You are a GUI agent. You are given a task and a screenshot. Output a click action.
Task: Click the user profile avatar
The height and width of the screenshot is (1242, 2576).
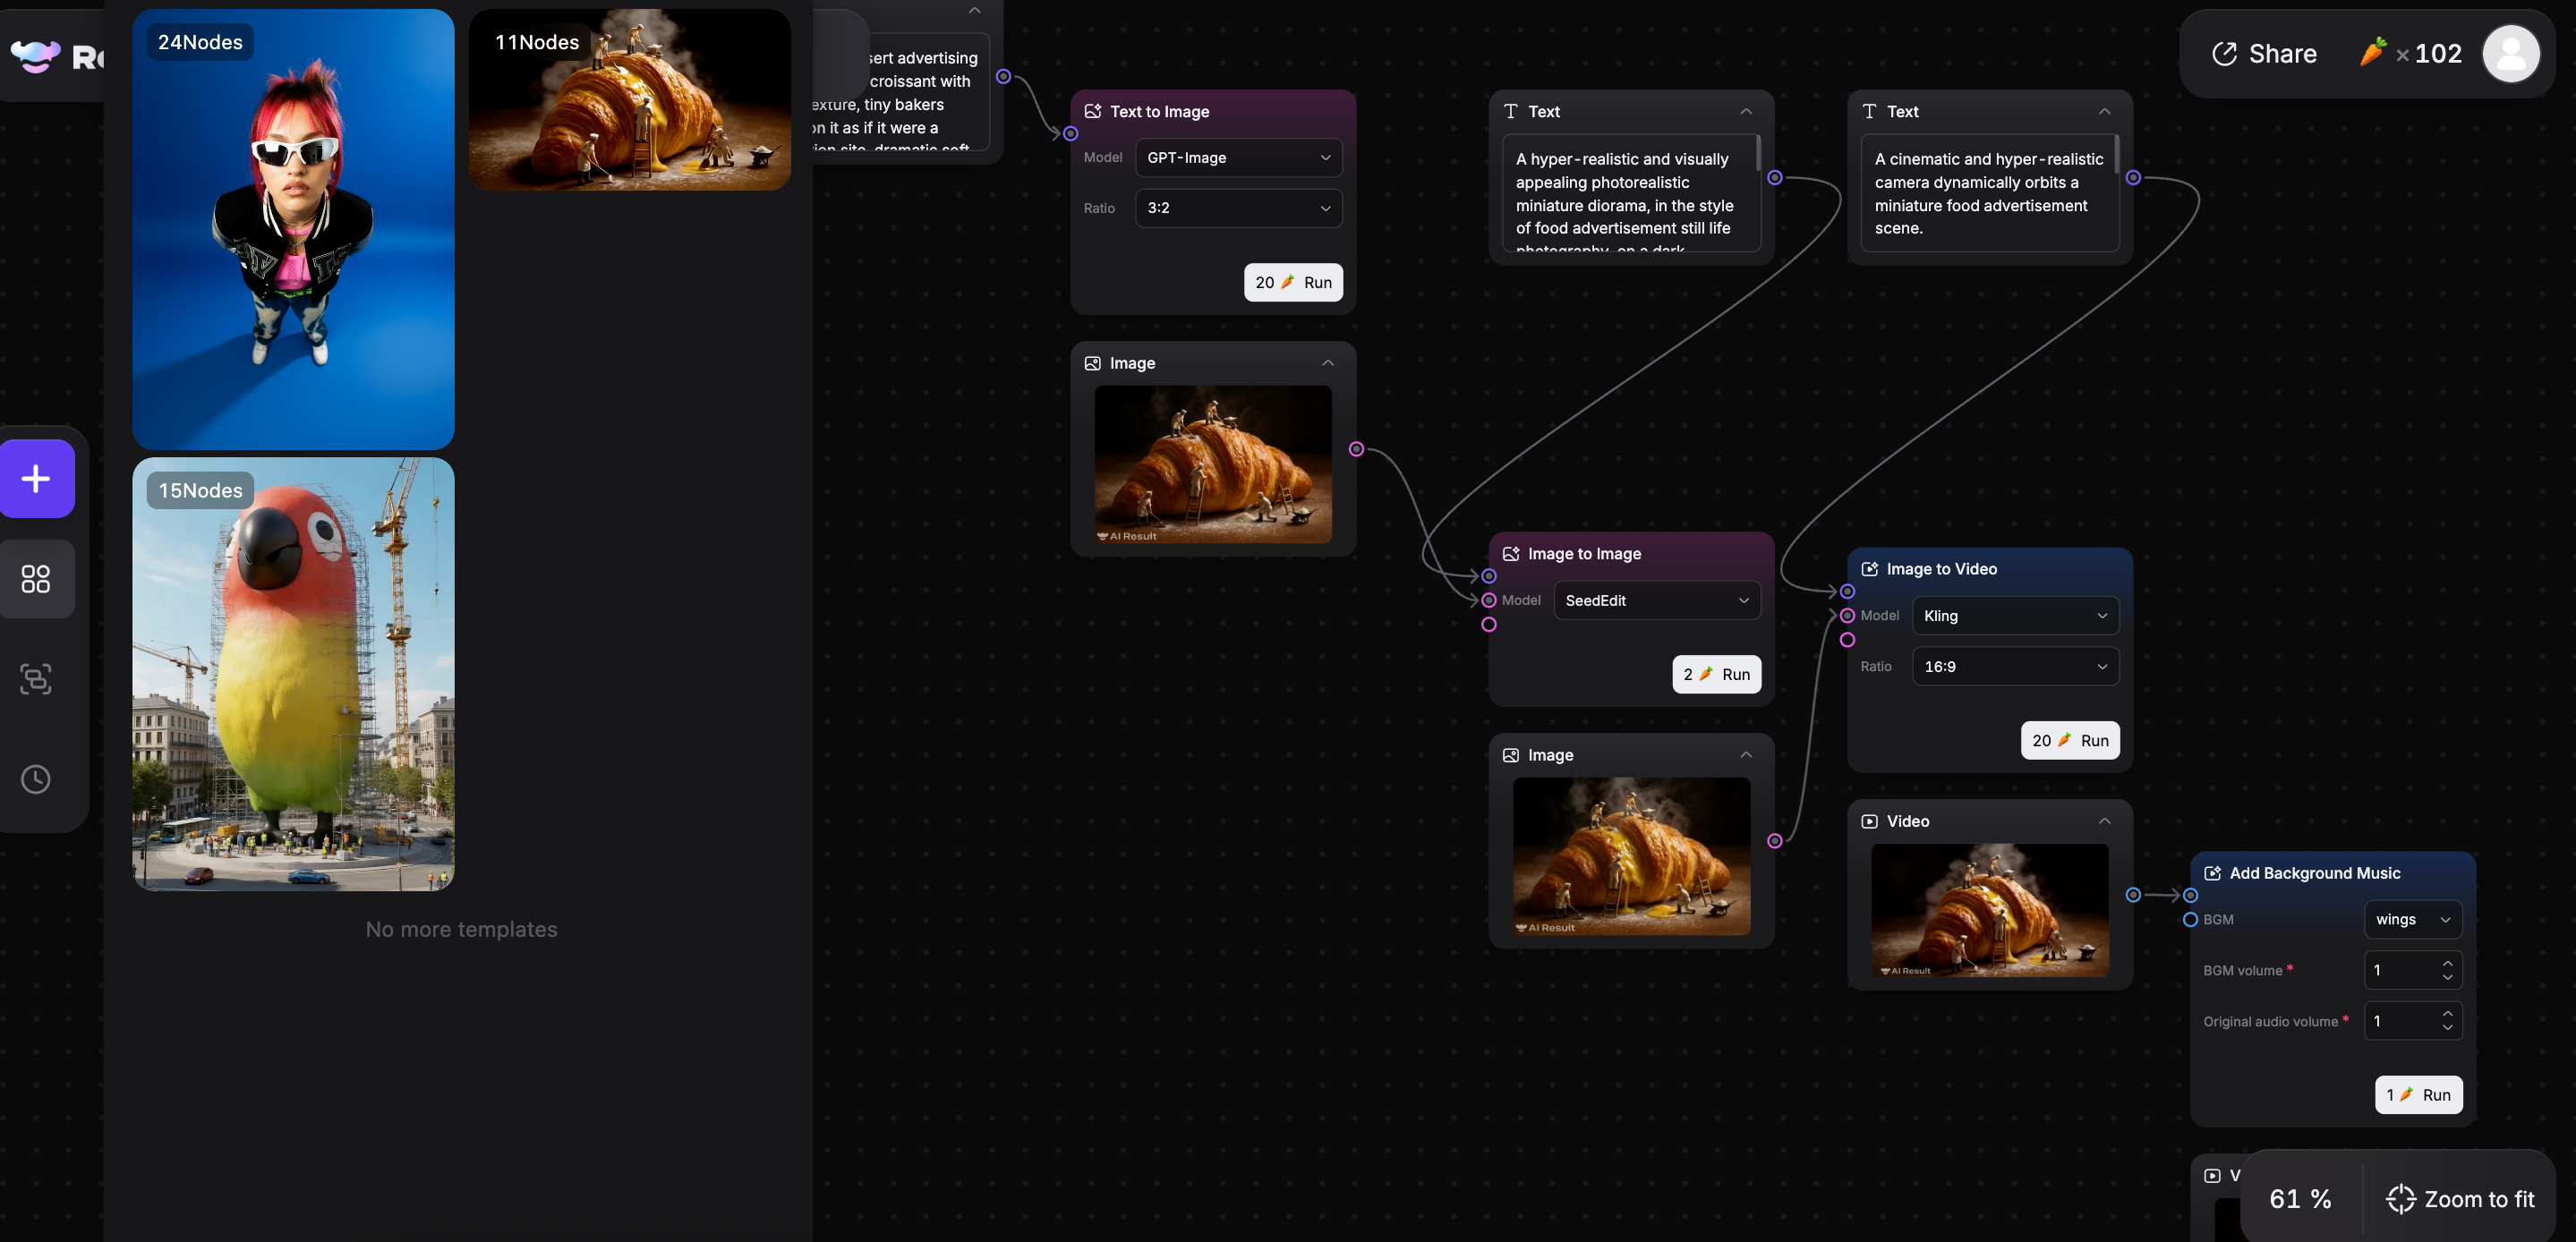click(x=2510, y=54)
